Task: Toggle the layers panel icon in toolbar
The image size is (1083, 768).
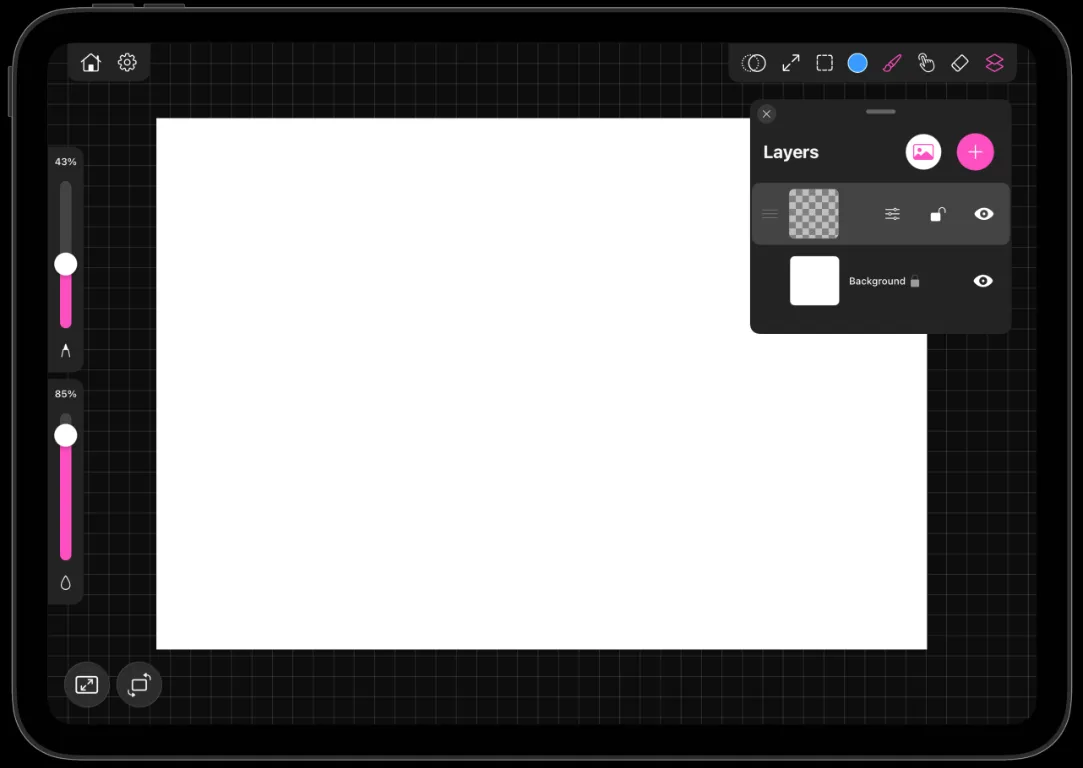Action: [995, 64]
